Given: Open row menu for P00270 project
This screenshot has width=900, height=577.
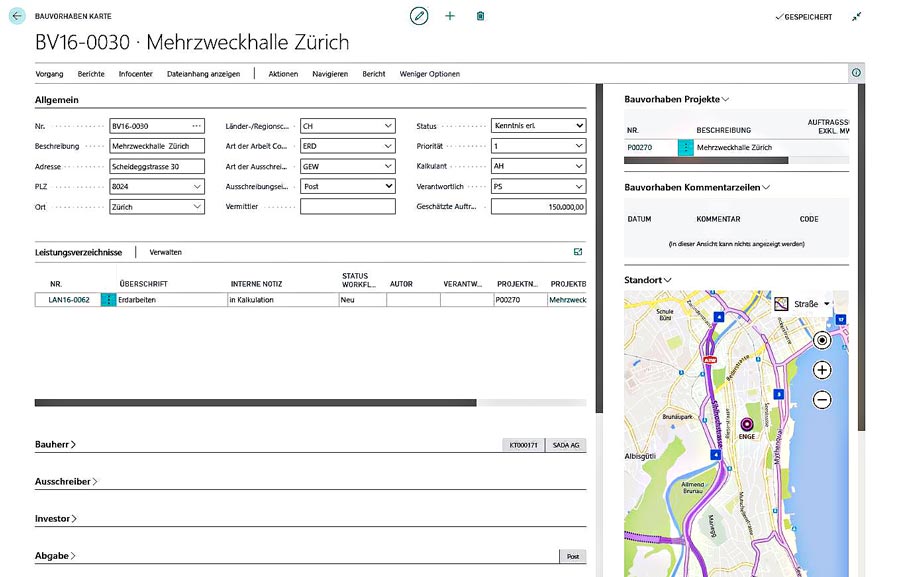Looking at the screenshot, I should [x=686, y=148].
